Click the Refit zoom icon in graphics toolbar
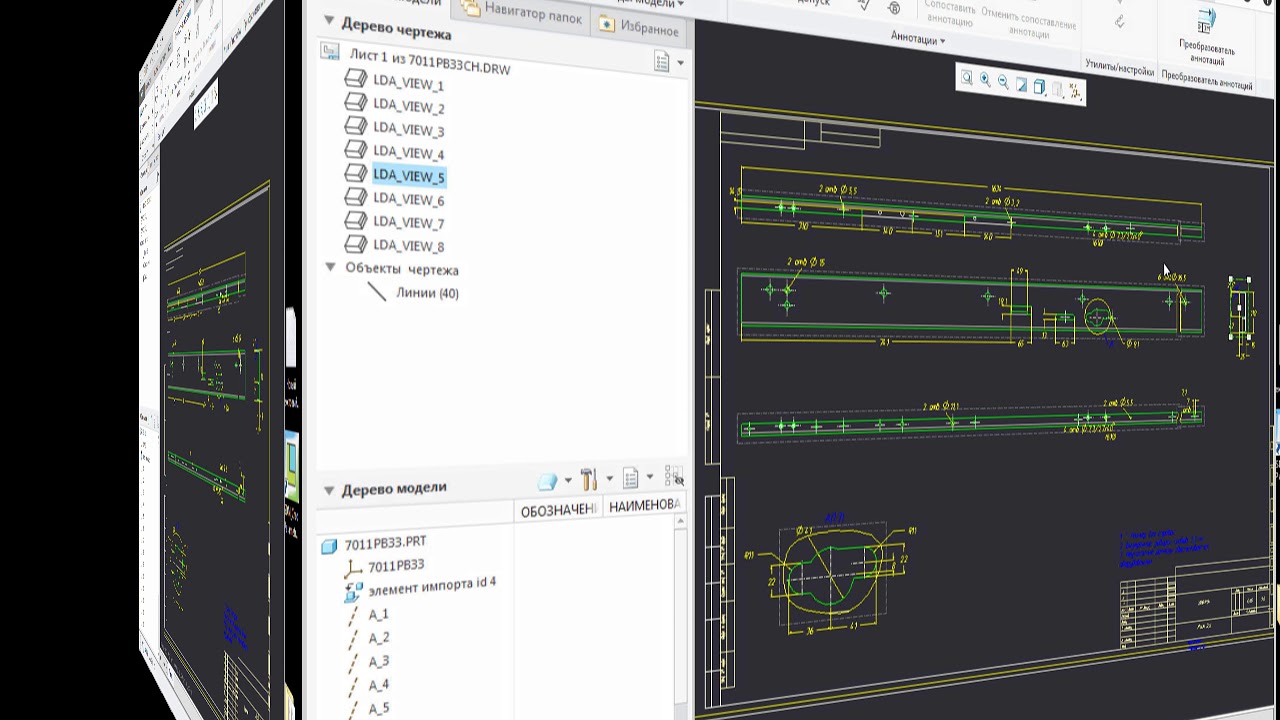 [x=967, y=79]
